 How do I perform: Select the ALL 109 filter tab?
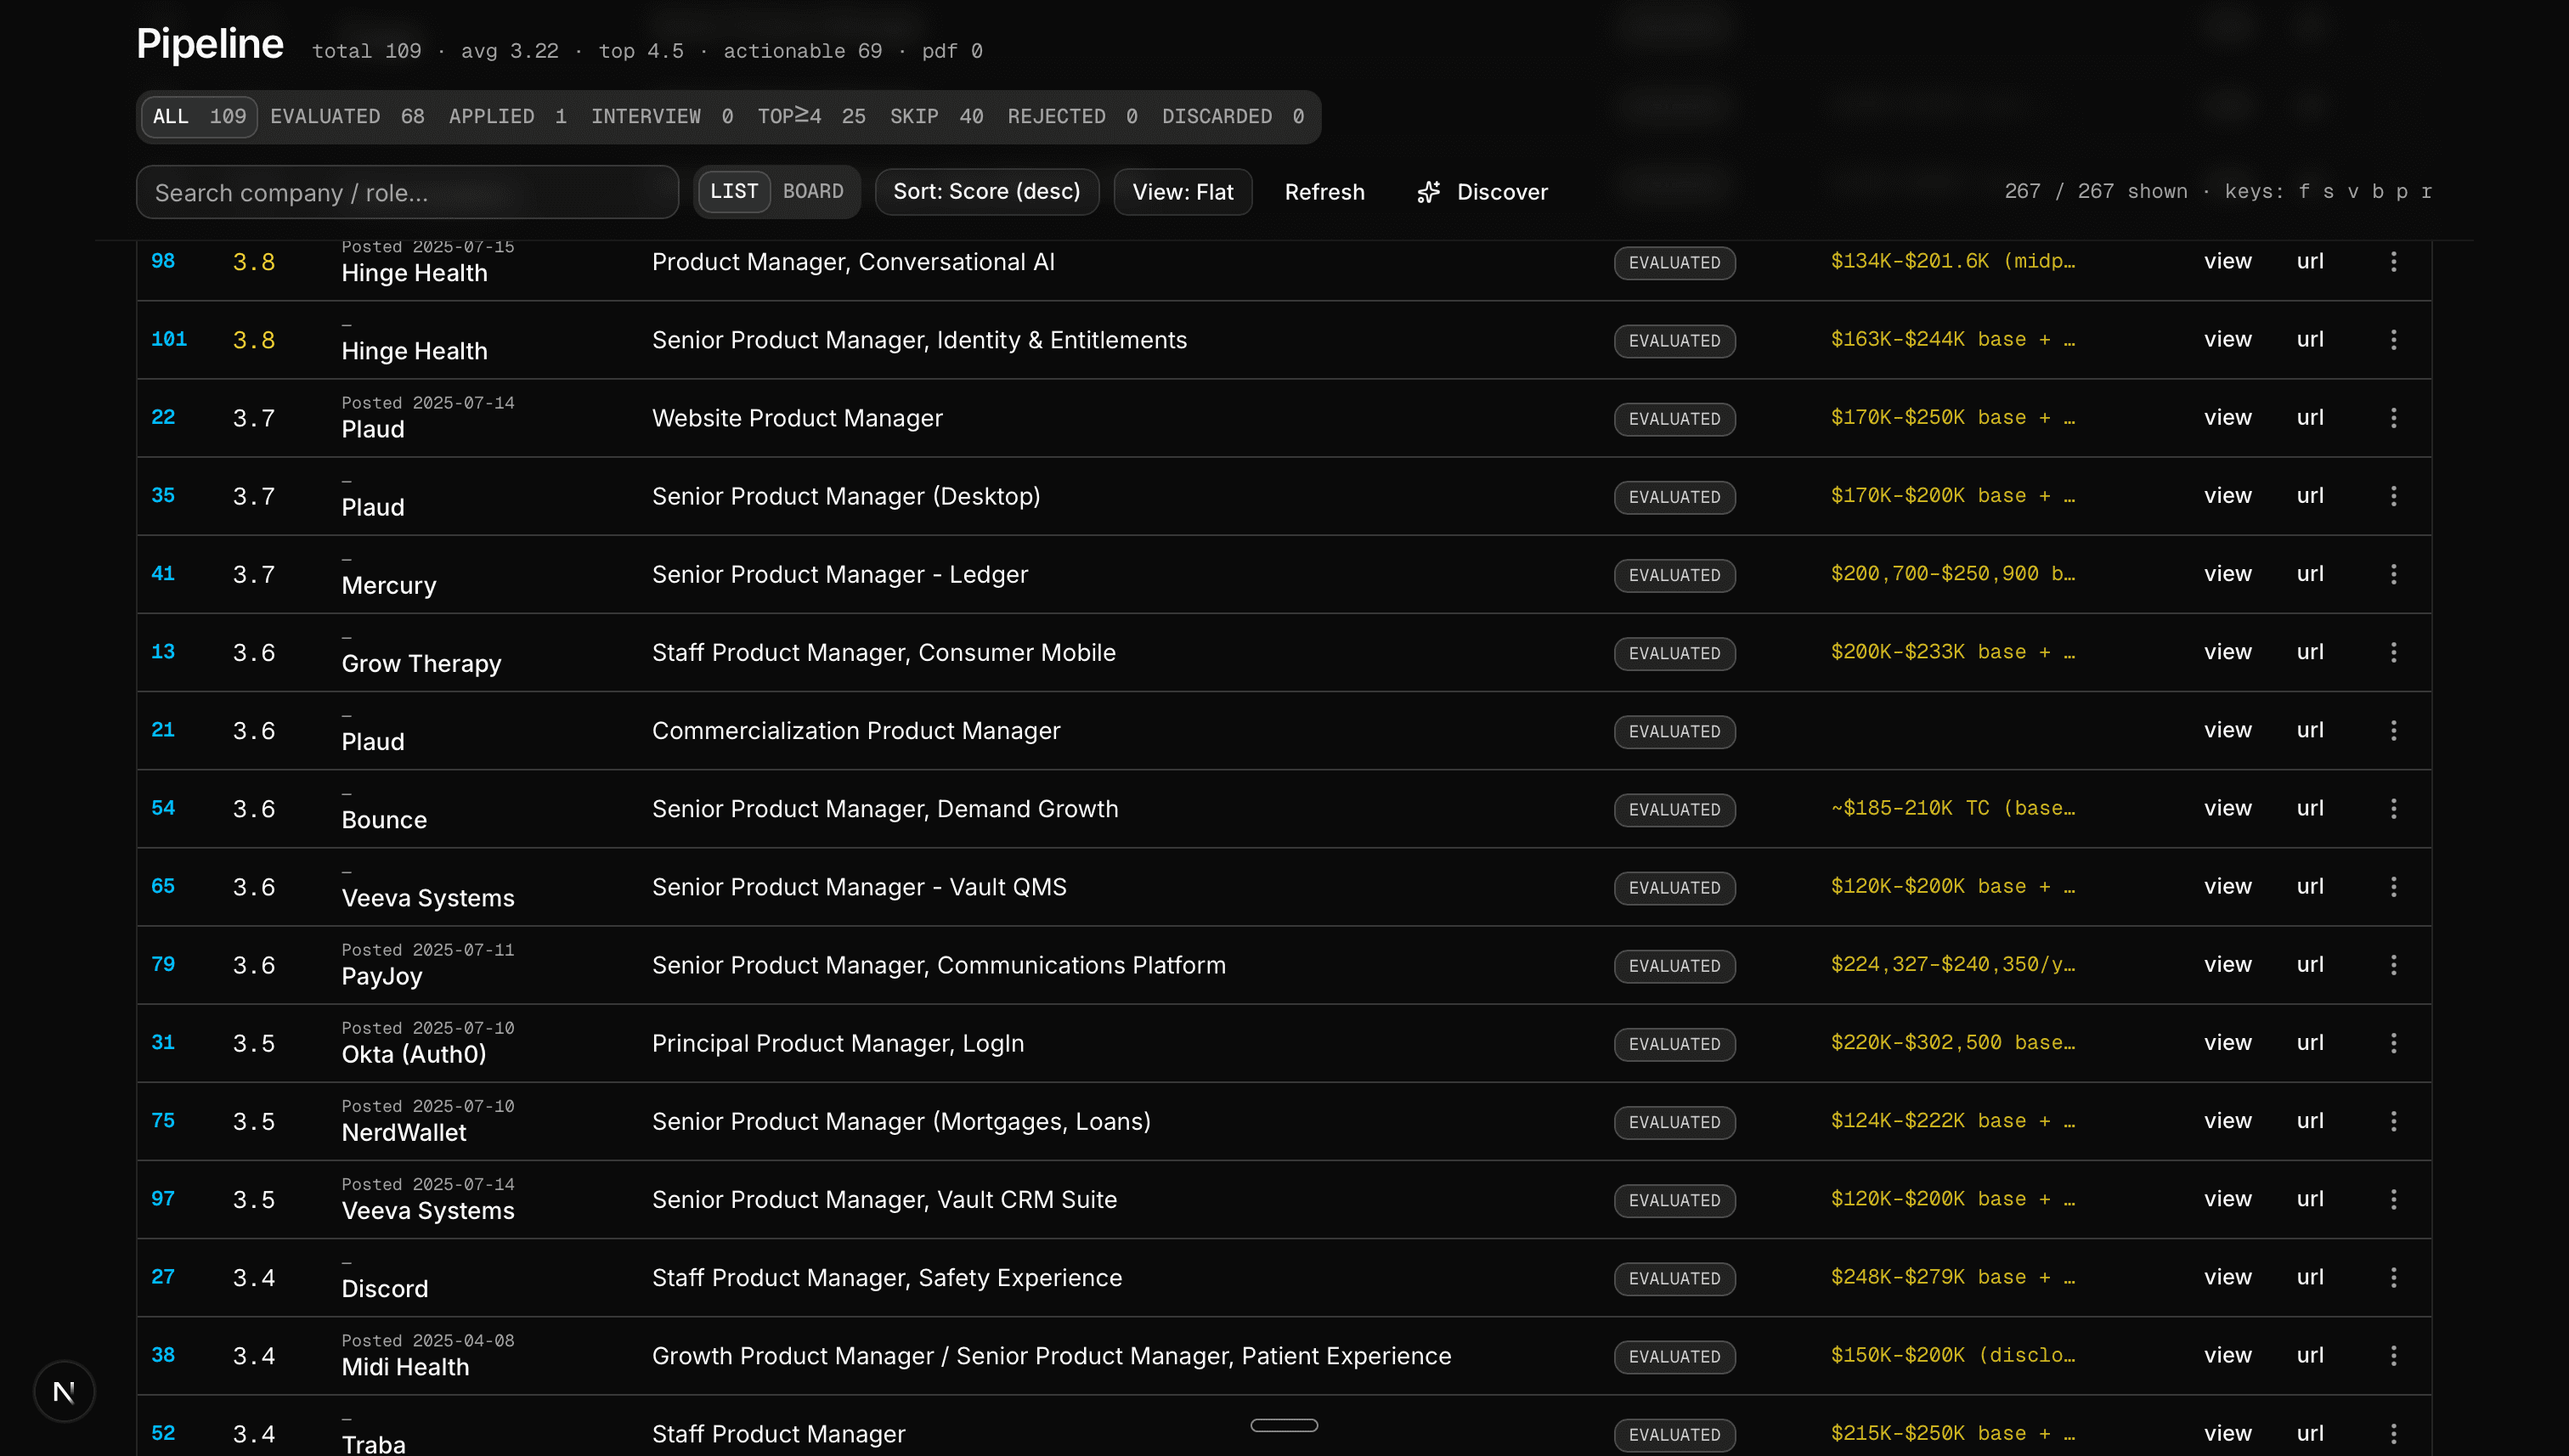click(x=199, y=116)
